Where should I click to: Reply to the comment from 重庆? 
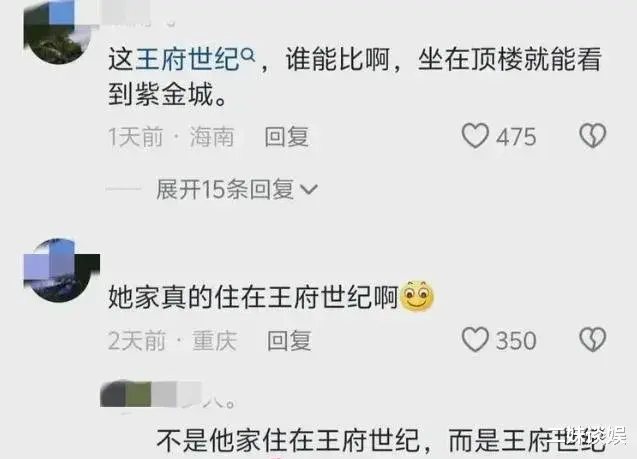(289, 340)
